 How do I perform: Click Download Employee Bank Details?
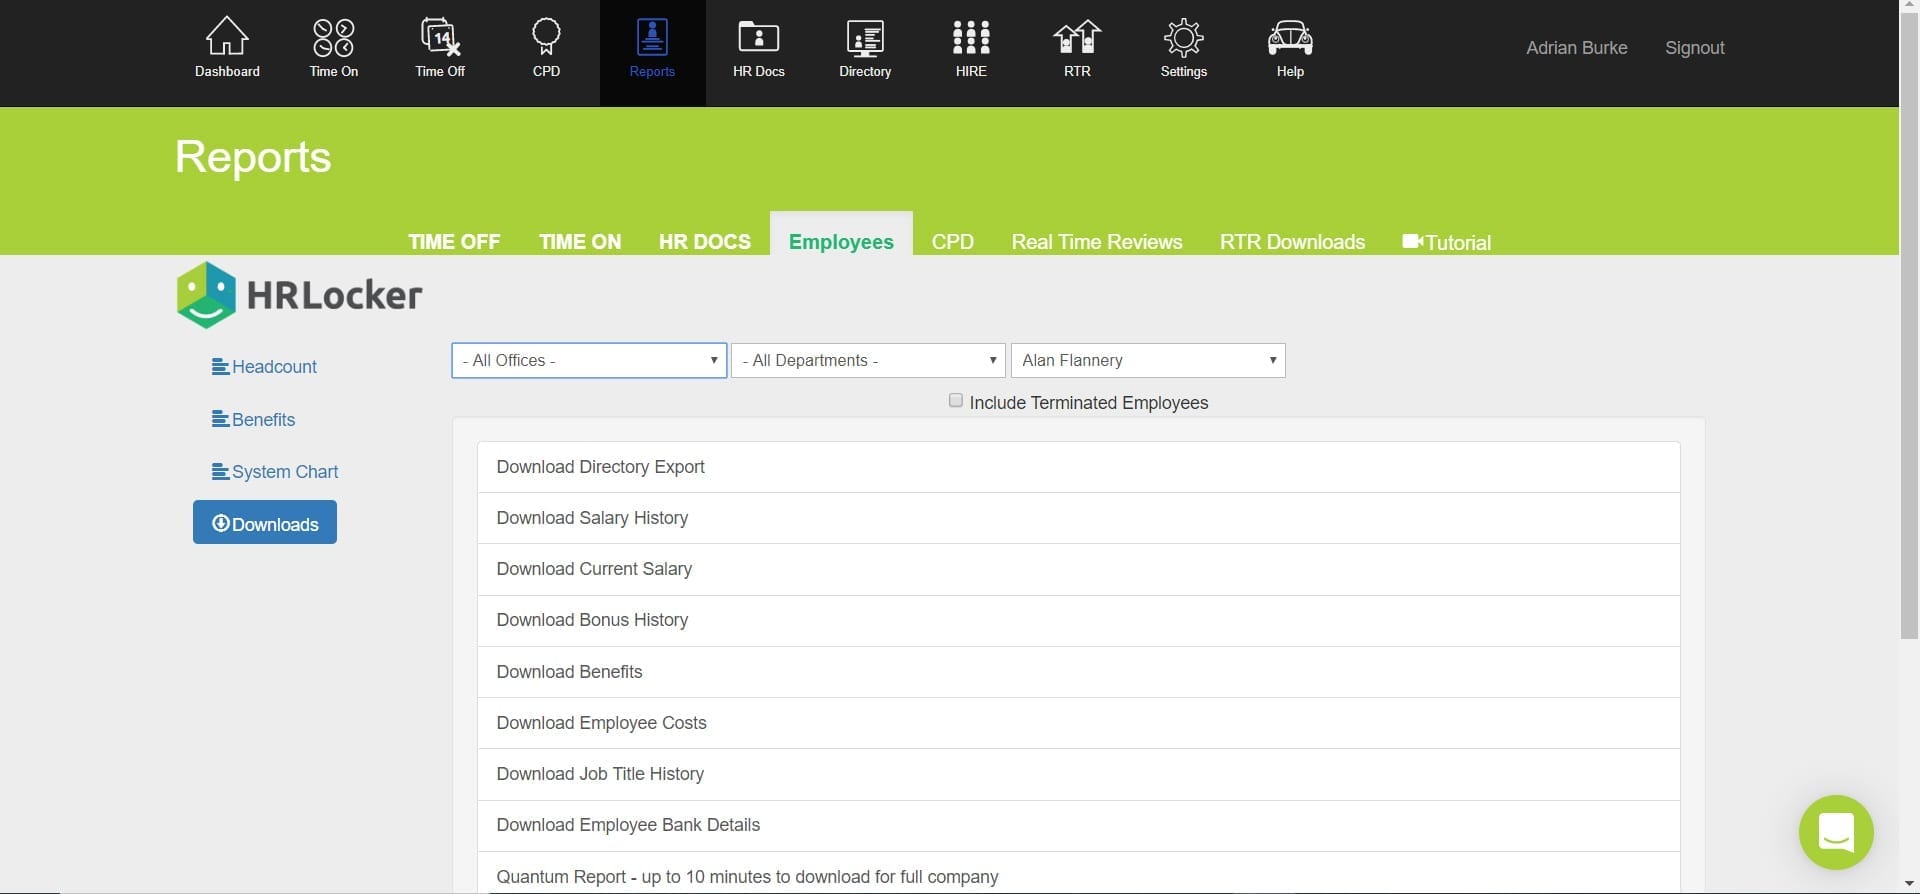coord(1078,825)
